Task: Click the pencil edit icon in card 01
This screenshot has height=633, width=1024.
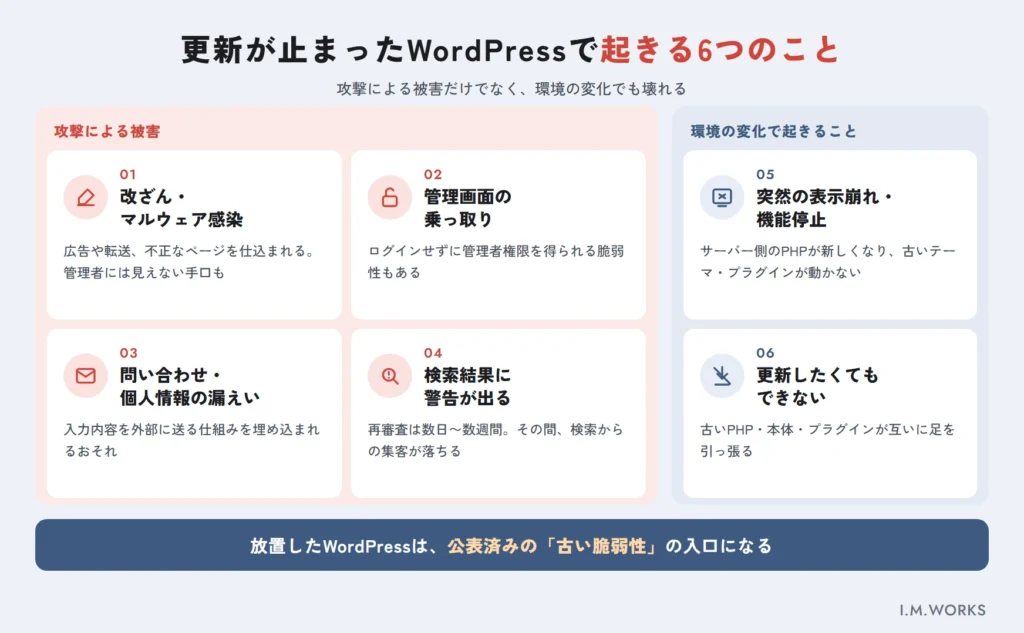Action: coord(86,197)
